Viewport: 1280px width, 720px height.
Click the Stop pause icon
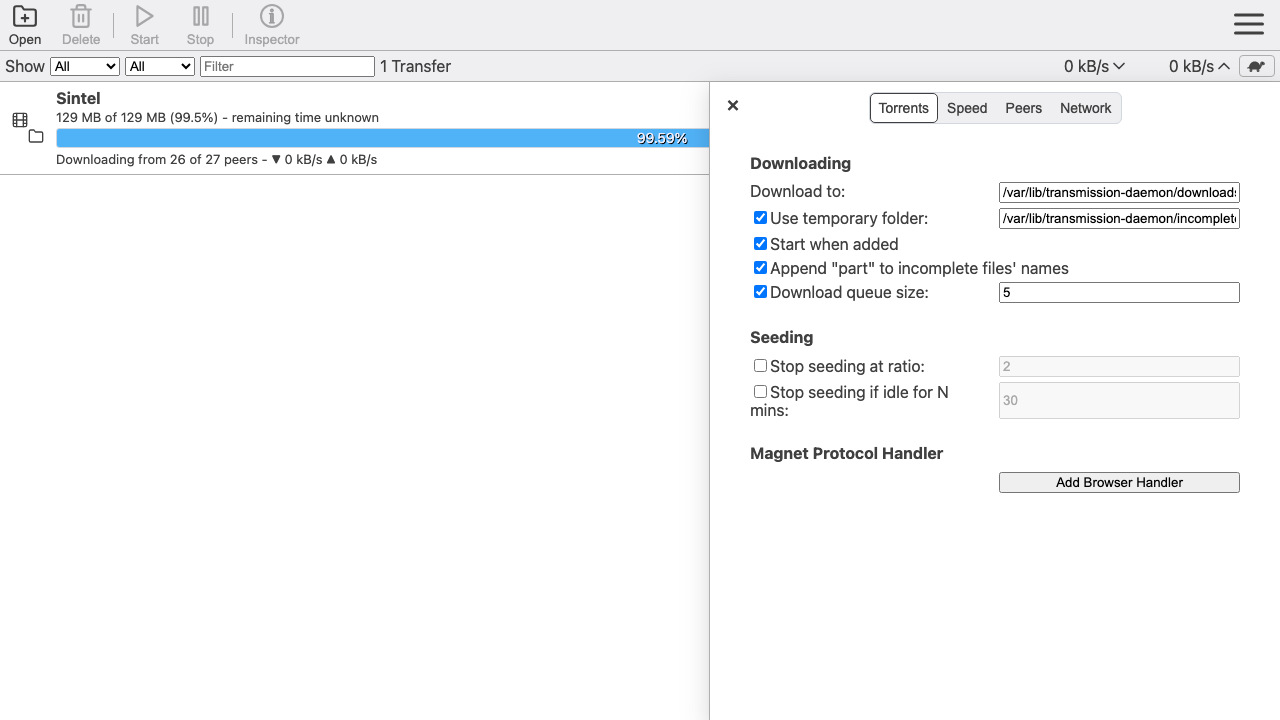pyautogui.click(x=200, y=17)
